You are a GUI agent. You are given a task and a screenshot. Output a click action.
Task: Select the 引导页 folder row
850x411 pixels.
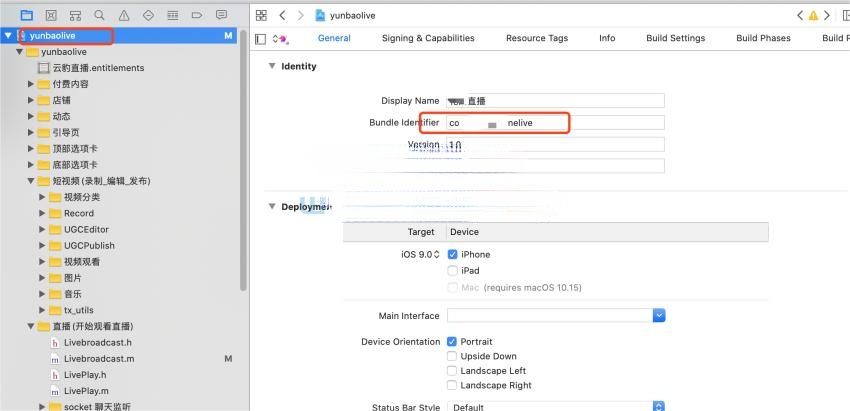(118, 132)
